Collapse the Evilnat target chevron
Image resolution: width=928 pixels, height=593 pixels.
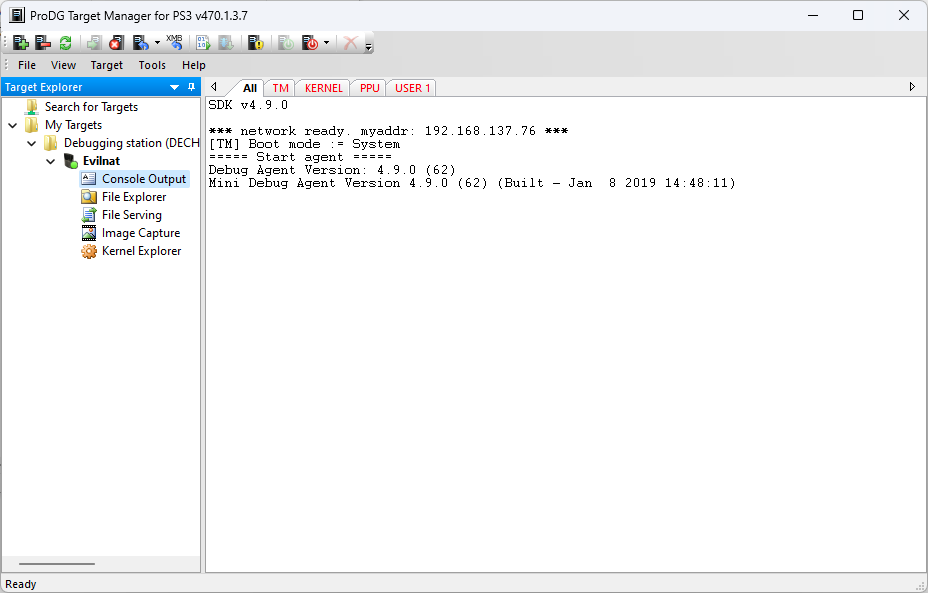[50, 161]
